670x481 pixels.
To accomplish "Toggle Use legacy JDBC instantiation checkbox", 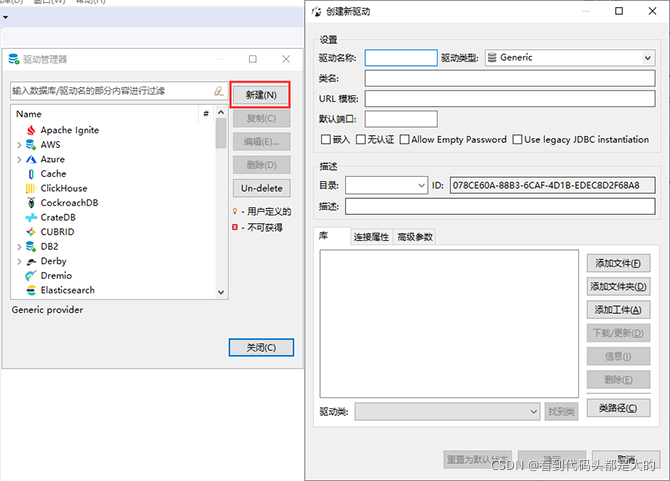I will 517,139.
